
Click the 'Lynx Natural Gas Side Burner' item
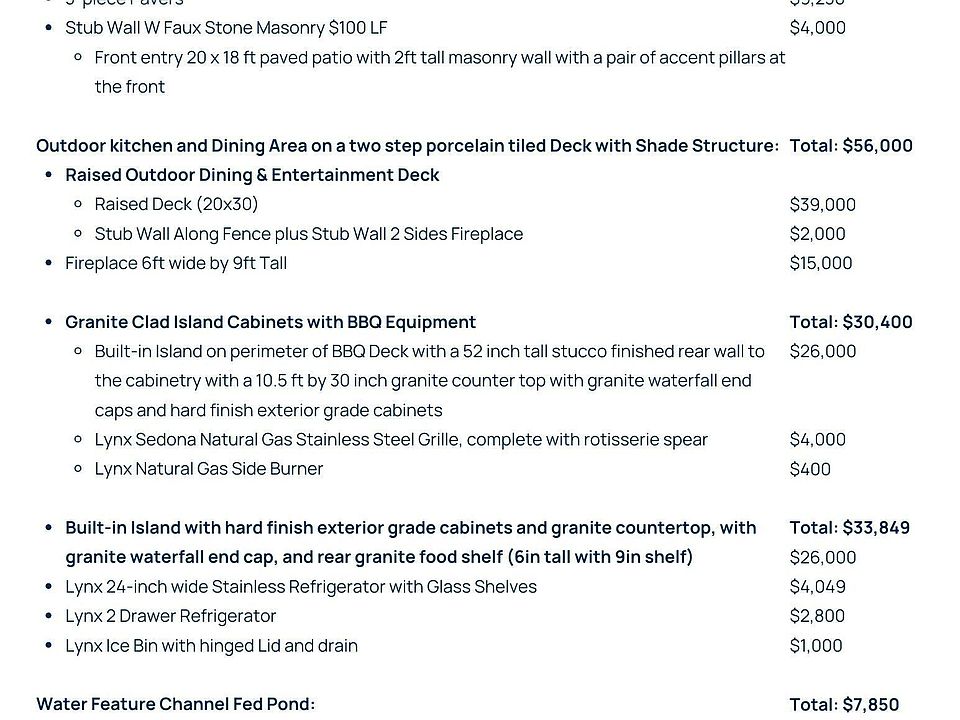tap(208, 469)
